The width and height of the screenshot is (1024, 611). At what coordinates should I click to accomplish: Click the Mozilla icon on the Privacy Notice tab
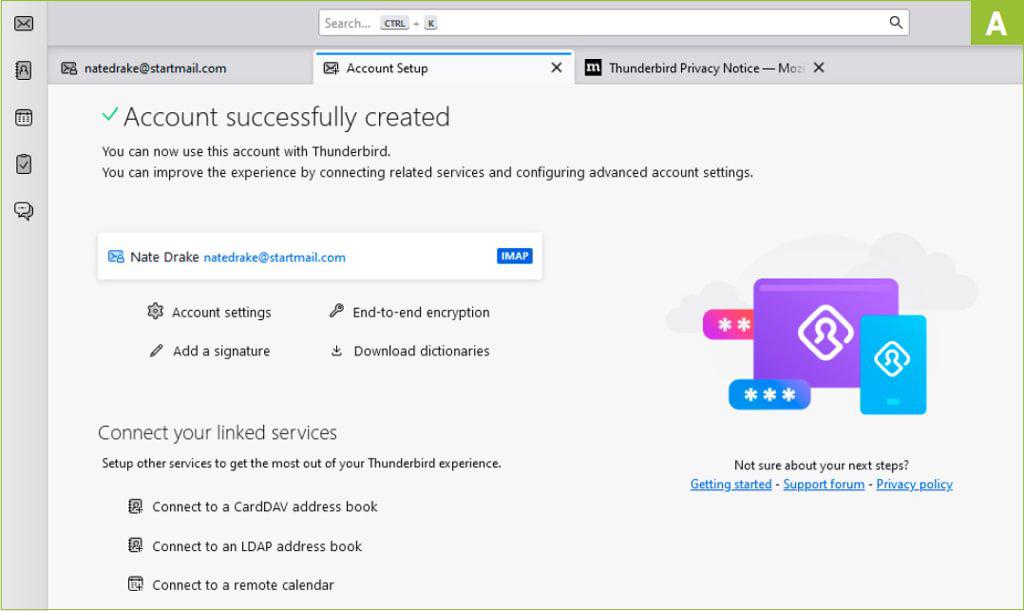pos(593,67)
